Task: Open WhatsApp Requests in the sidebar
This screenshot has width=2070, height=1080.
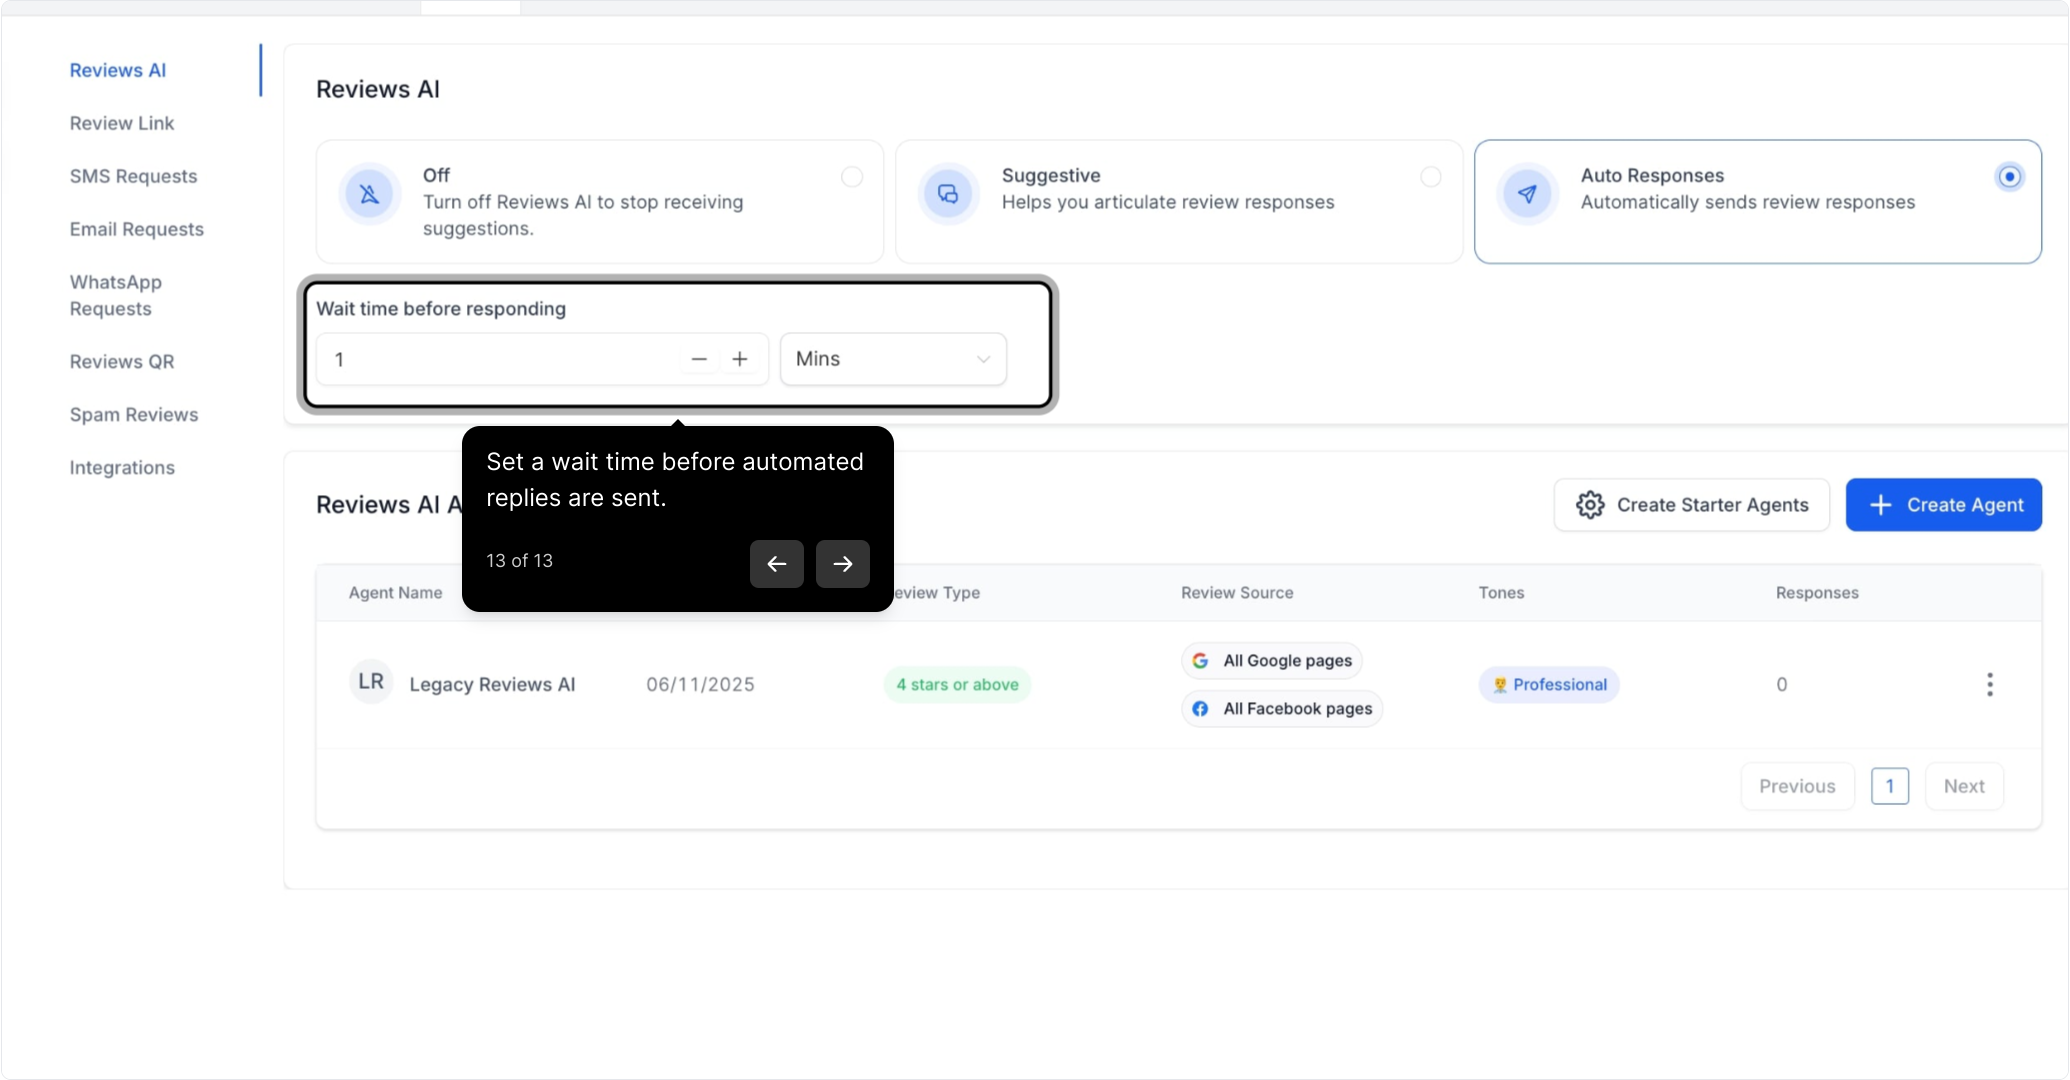Action: (x=116, y=295)
